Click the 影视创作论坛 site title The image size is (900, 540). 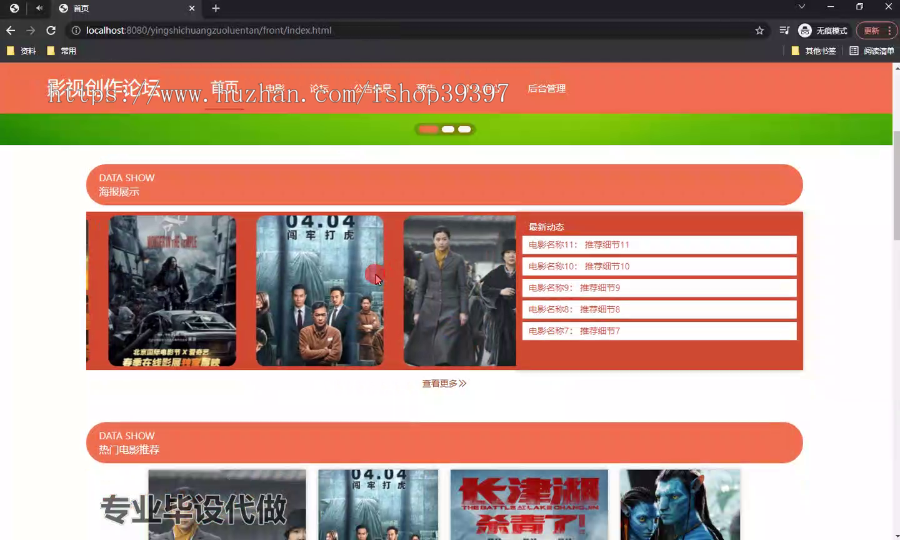pyautogui.click(x=103, y=88)
